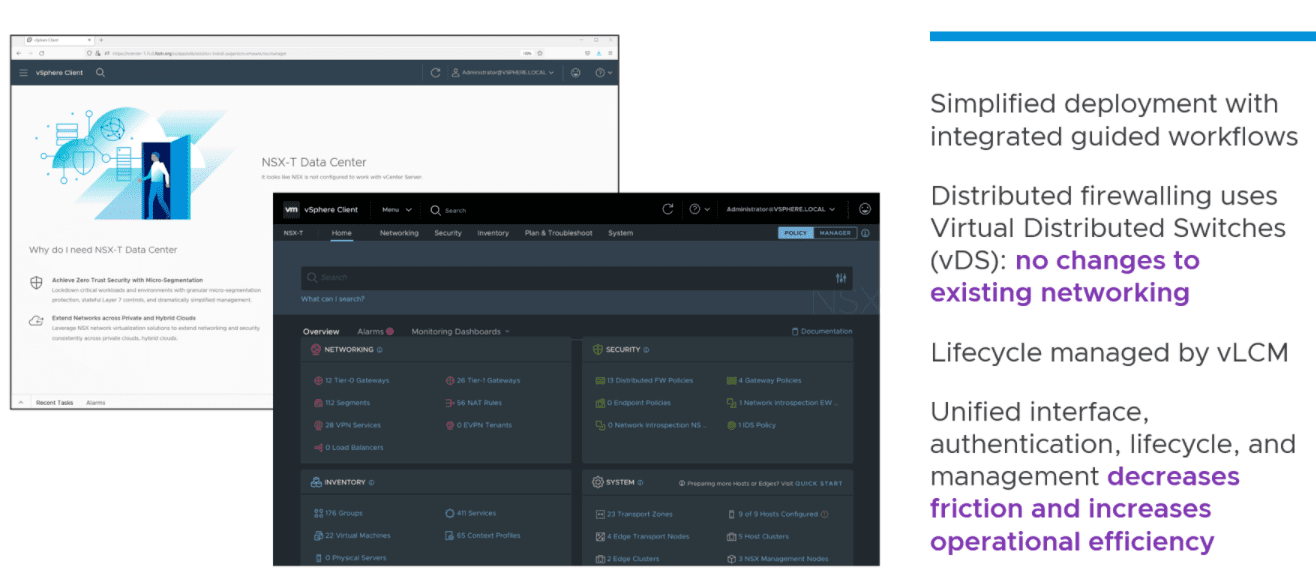Click 'What can I search?' link
This screenshot has height=571, width=1316.
333,299
